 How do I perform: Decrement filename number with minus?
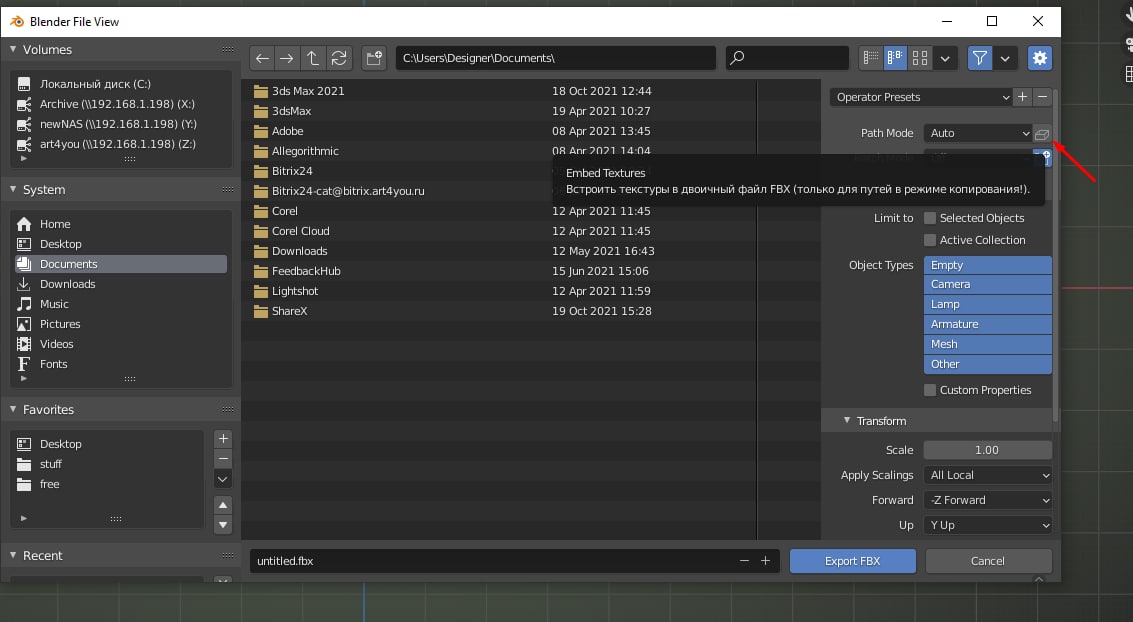tap(744, 561)
